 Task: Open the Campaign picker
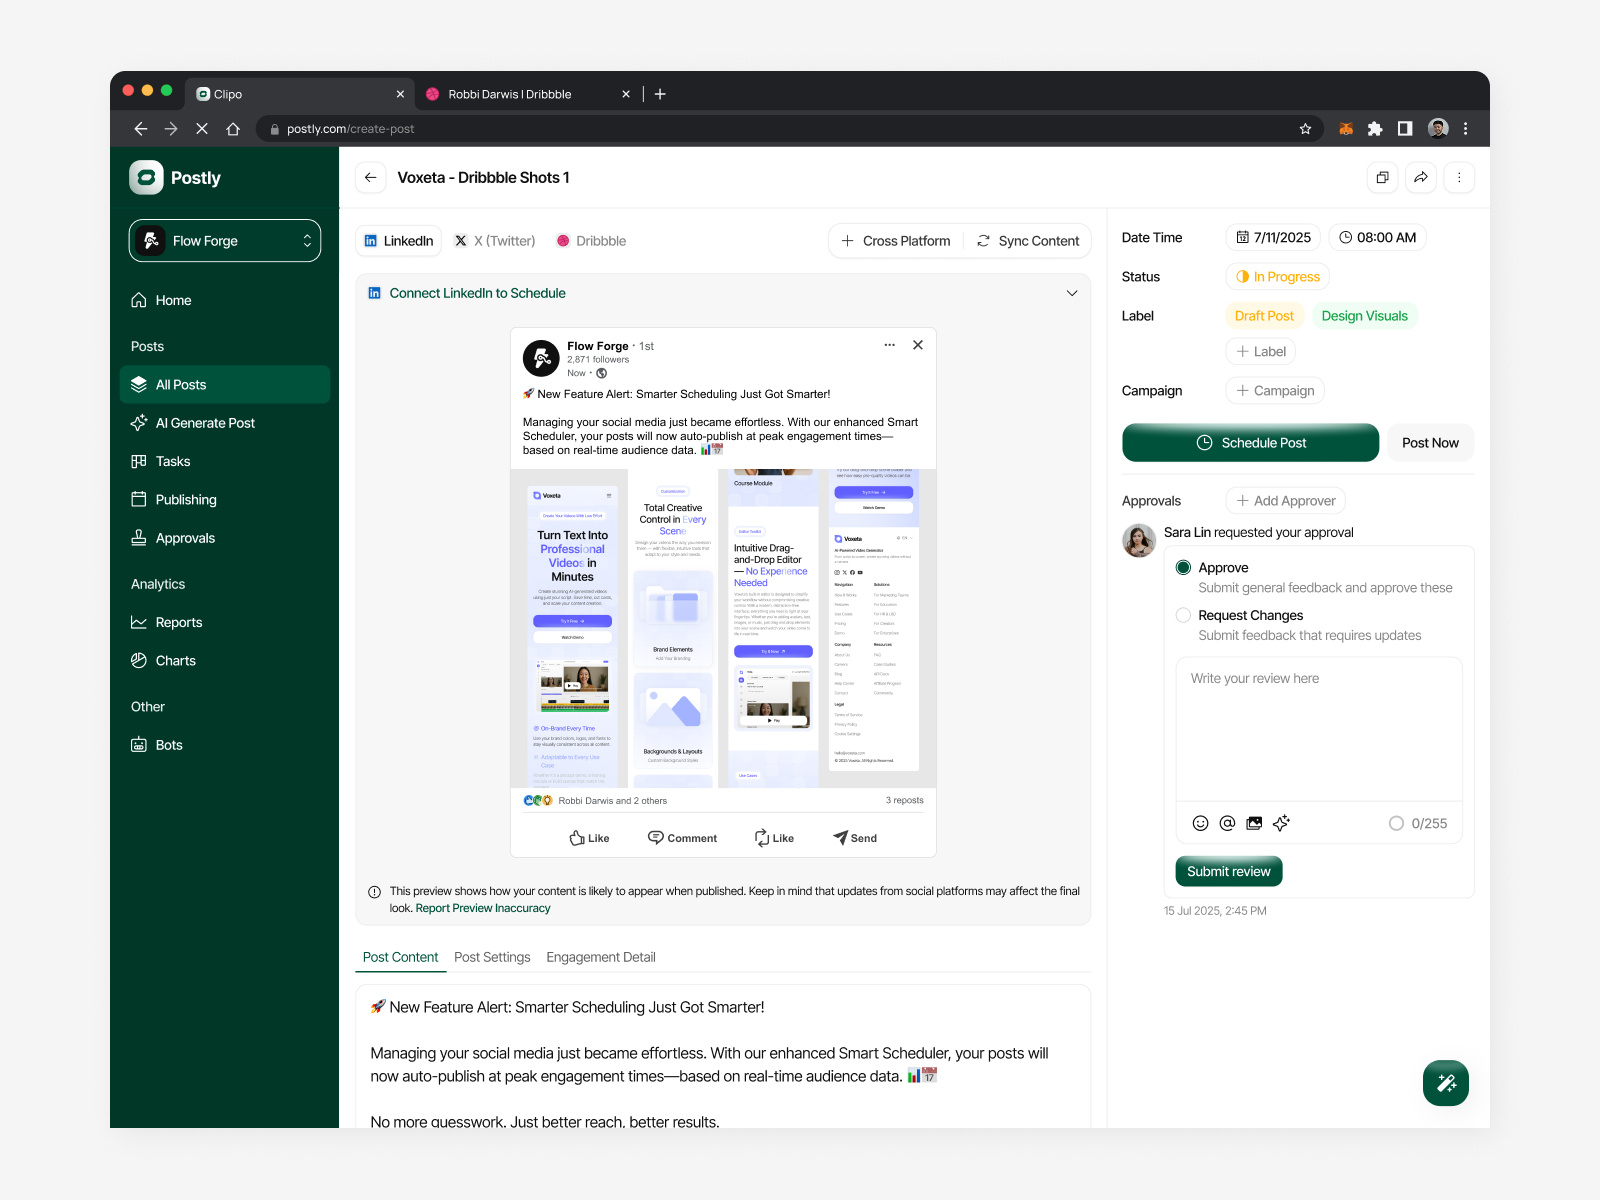point(1274,390)
